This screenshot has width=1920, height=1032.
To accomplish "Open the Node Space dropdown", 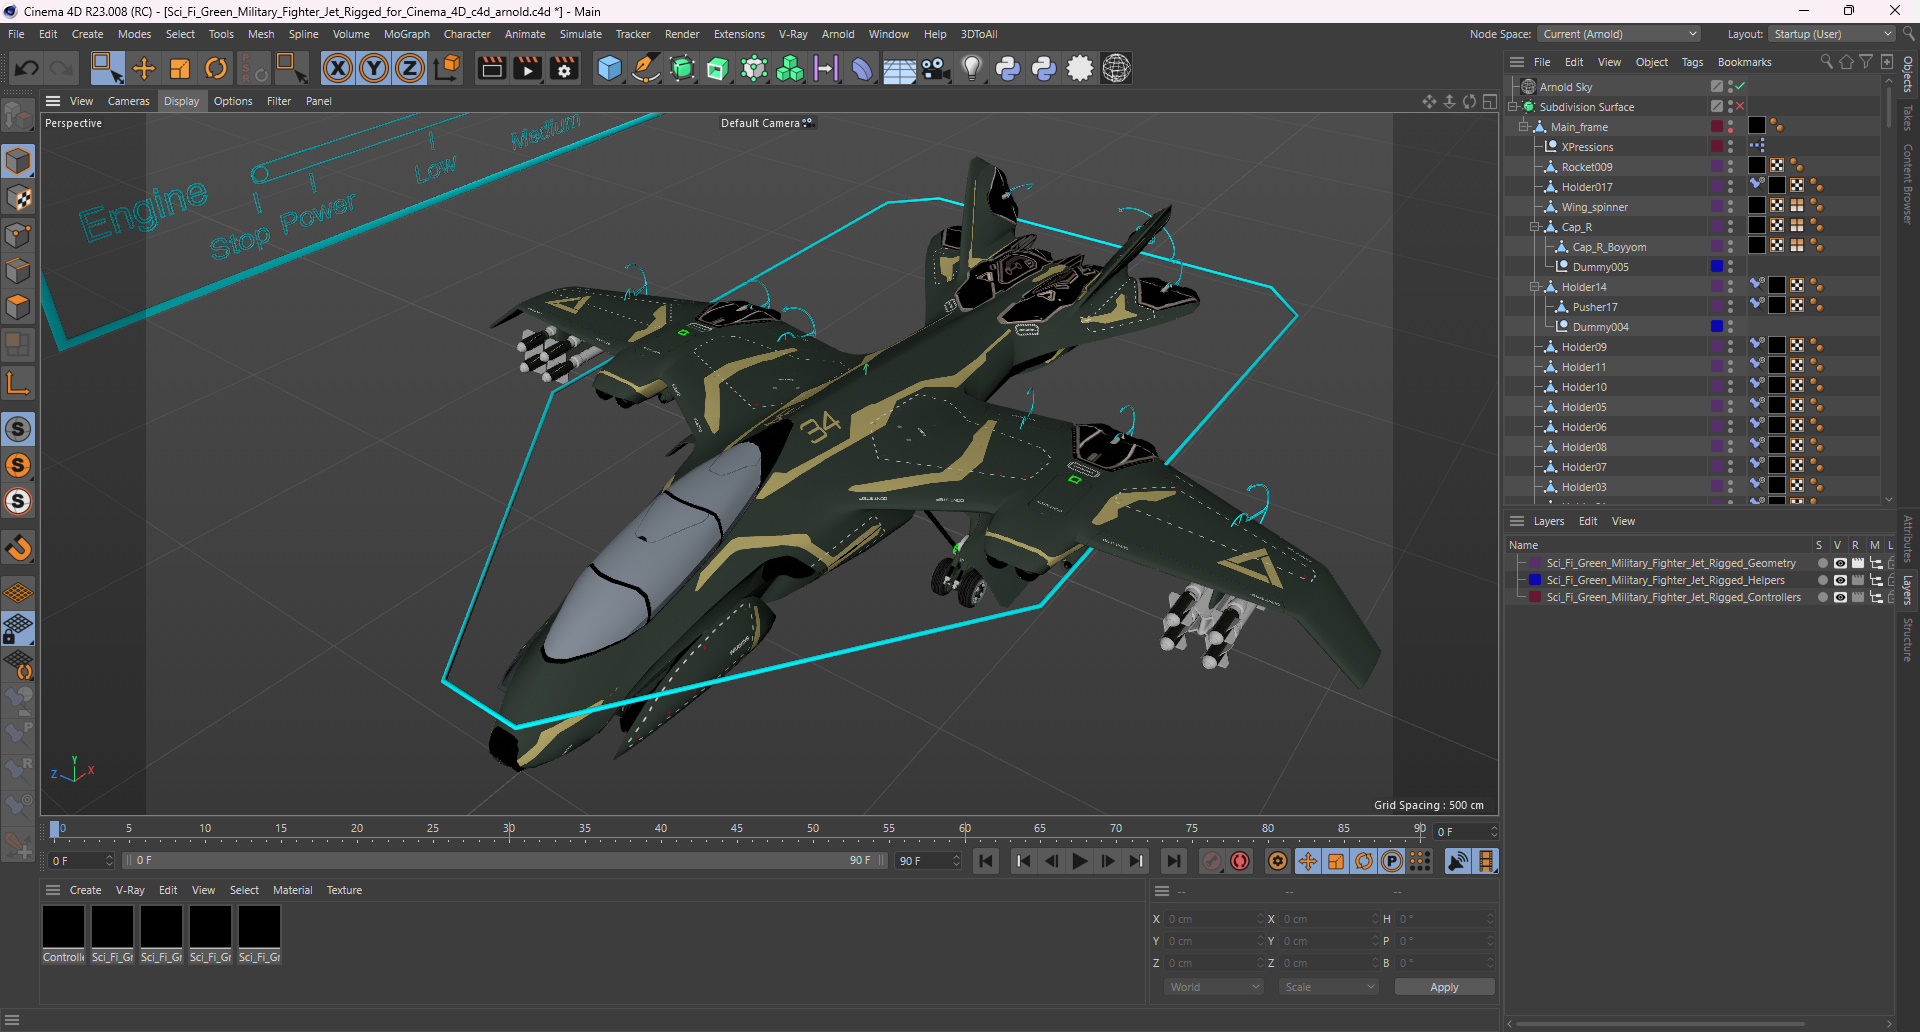I will point(1618,34).
